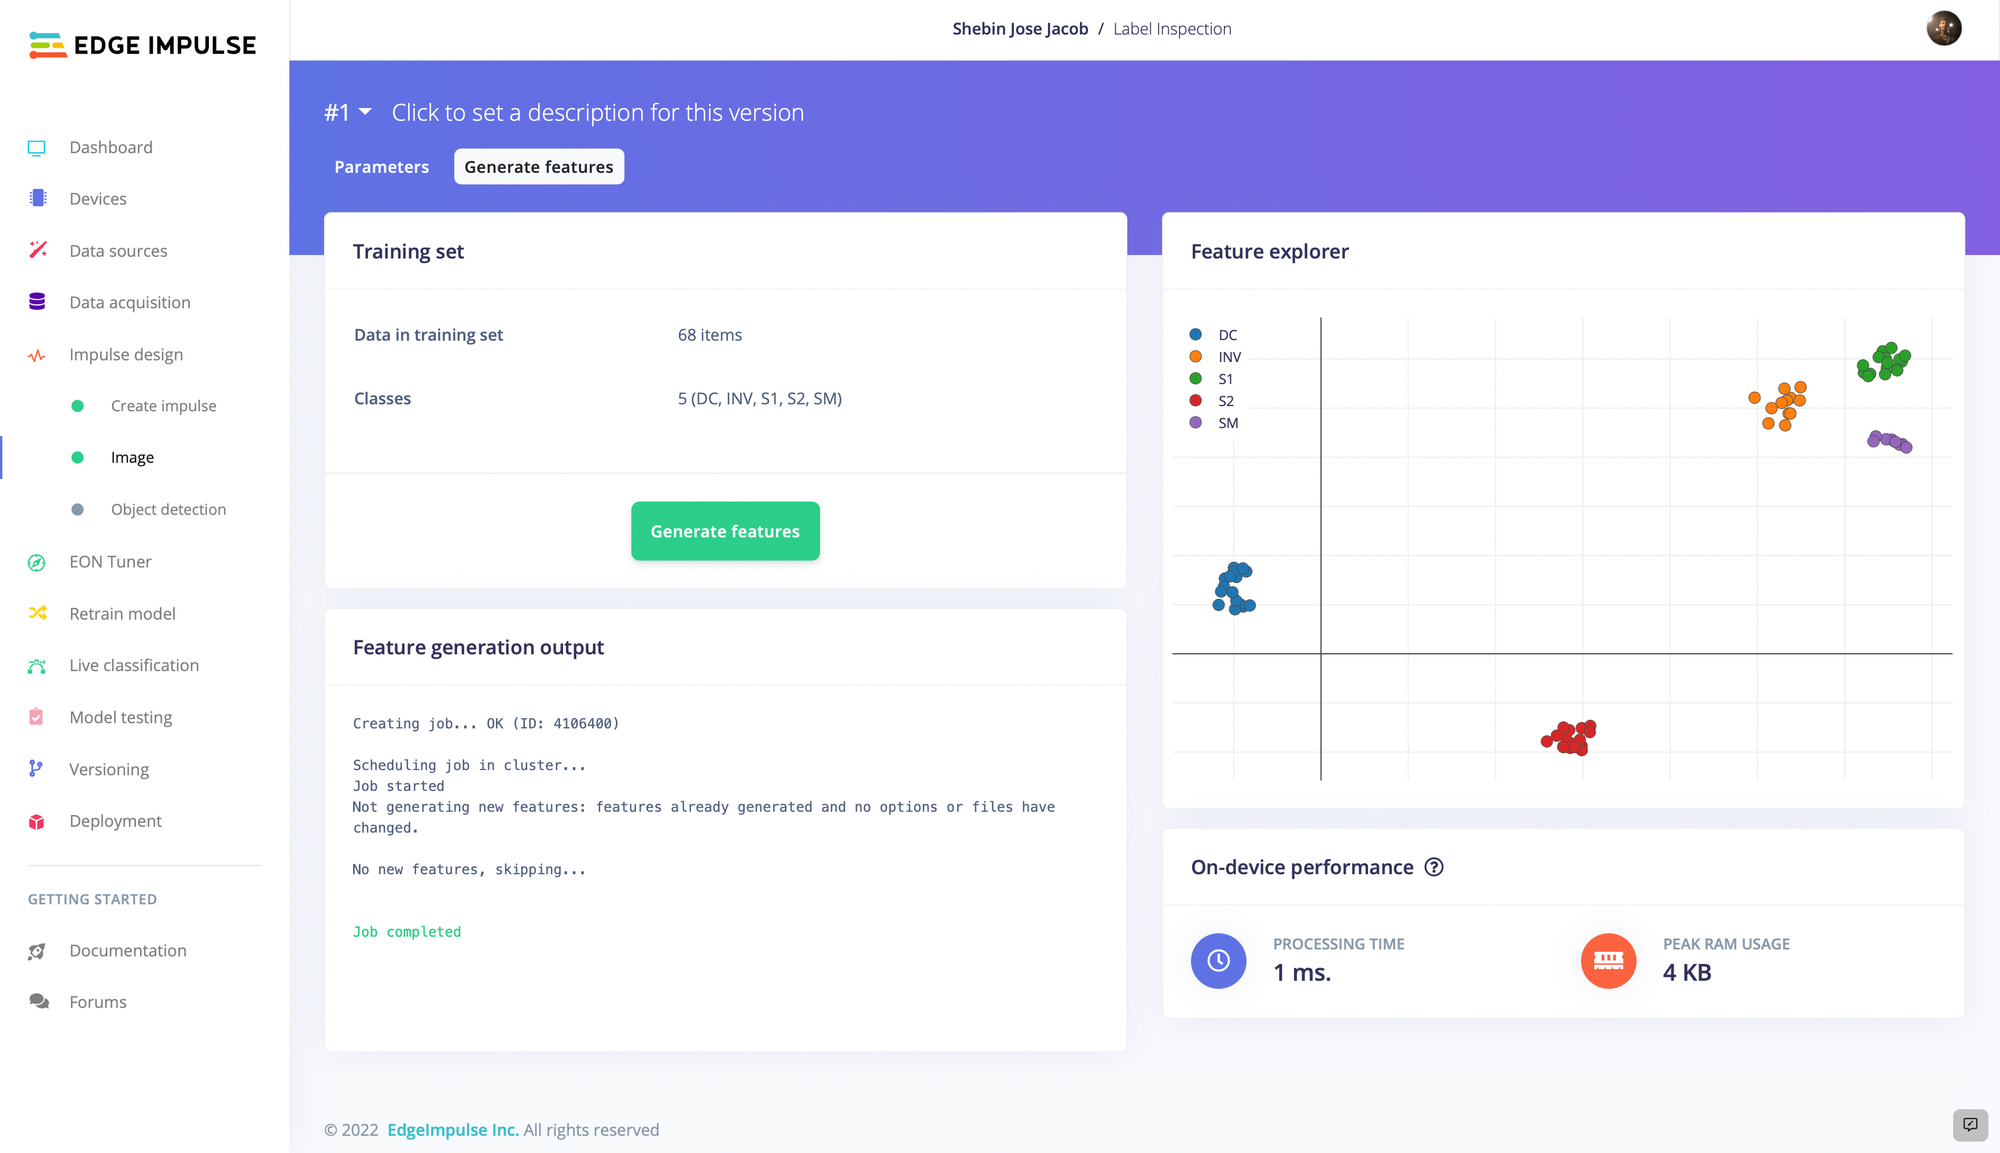The image size is (2000, 1153).
Task: Click the version description placeholder text
Action: (597, 113)
